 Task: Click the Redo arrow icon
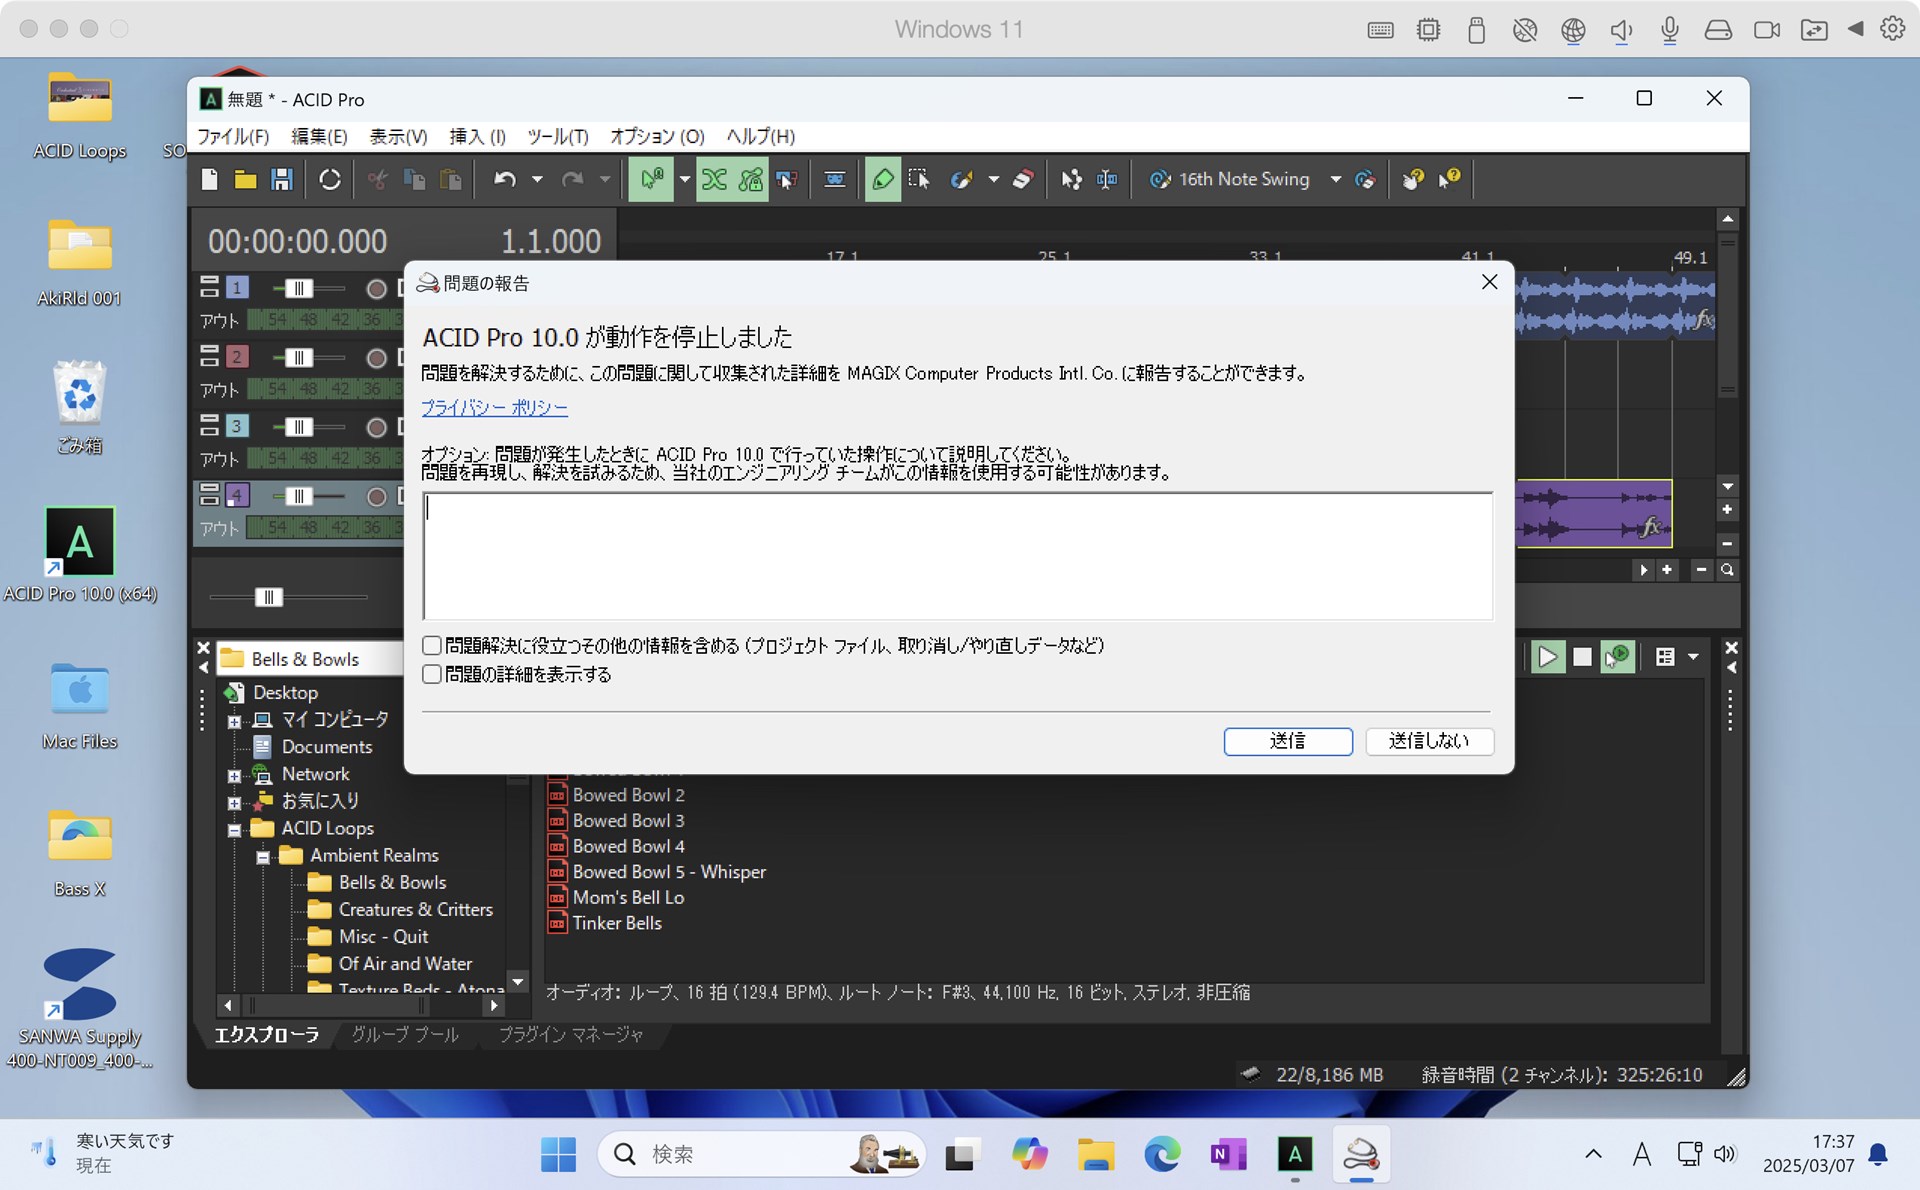pyautogui.click(x=573, y=179)
